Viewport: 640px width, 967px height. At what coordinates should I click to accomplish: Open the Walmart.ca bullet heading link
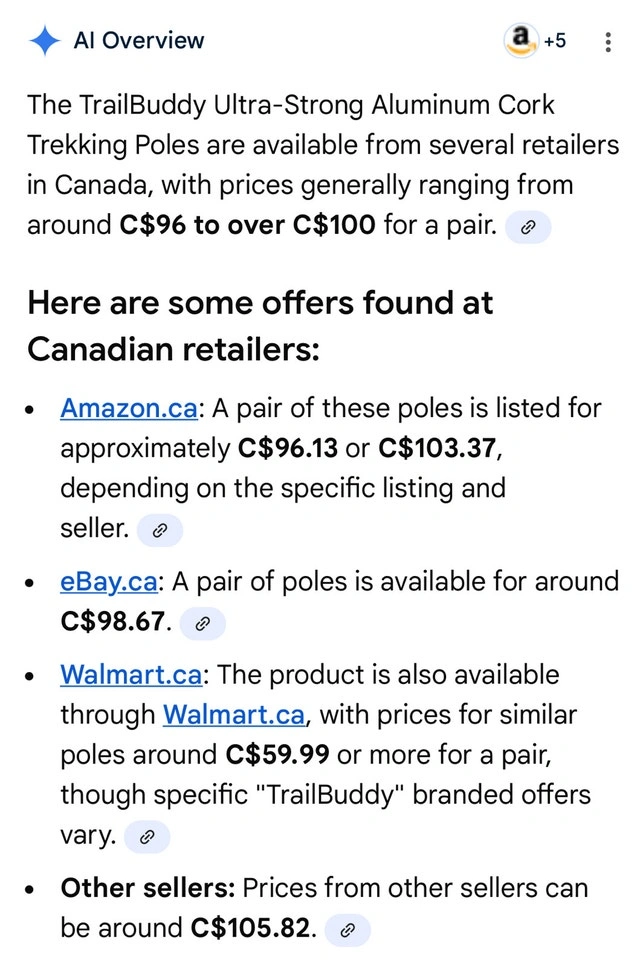131,675
